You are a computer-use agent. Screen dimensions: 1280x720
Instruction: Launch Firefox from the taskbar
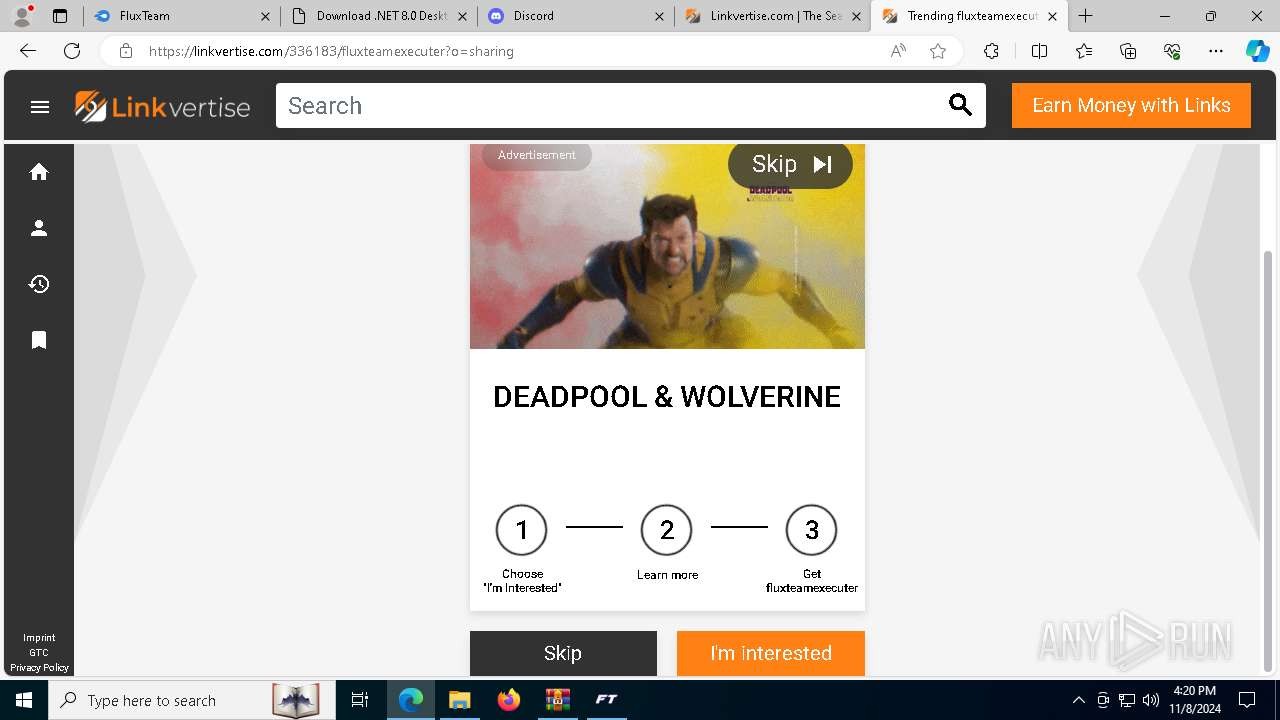[508, 700]
